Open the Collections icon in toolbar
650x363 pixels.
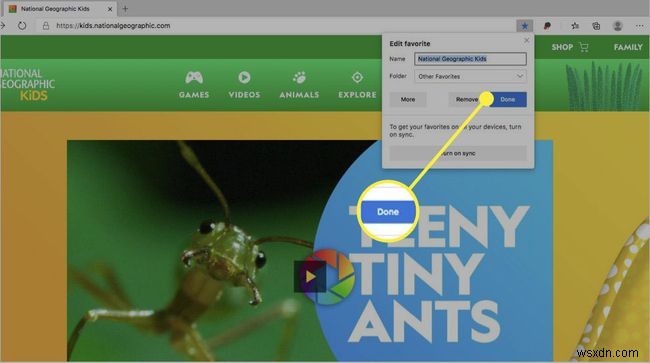pyautogui.click(x=596, y=26)
